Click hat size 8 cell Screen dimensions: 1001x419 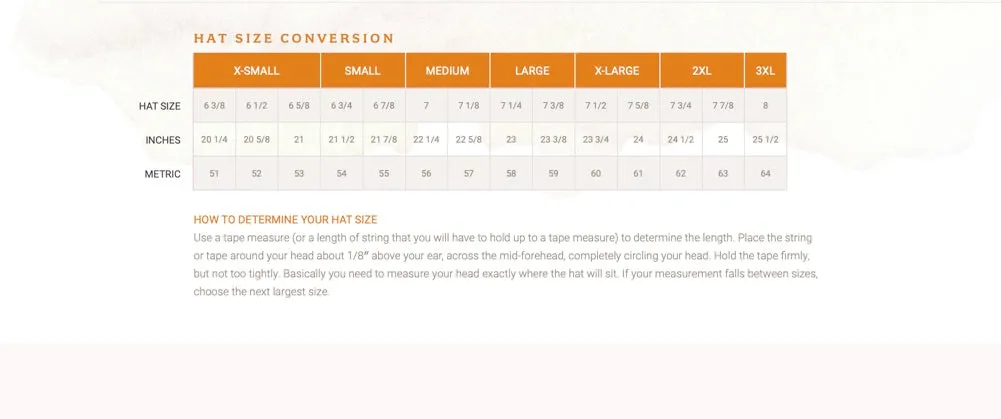coord(765,105)
